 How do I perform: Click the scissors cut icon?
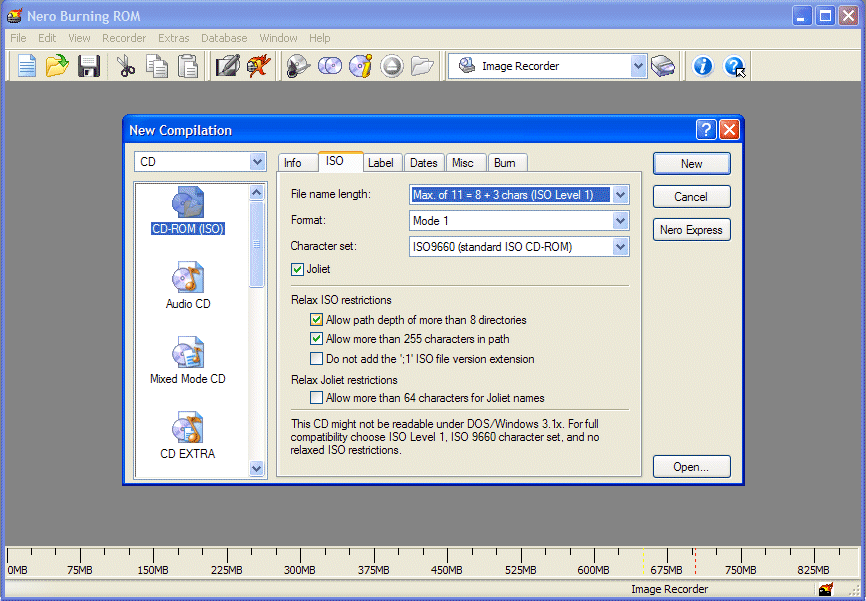click(x=126, y=66)
